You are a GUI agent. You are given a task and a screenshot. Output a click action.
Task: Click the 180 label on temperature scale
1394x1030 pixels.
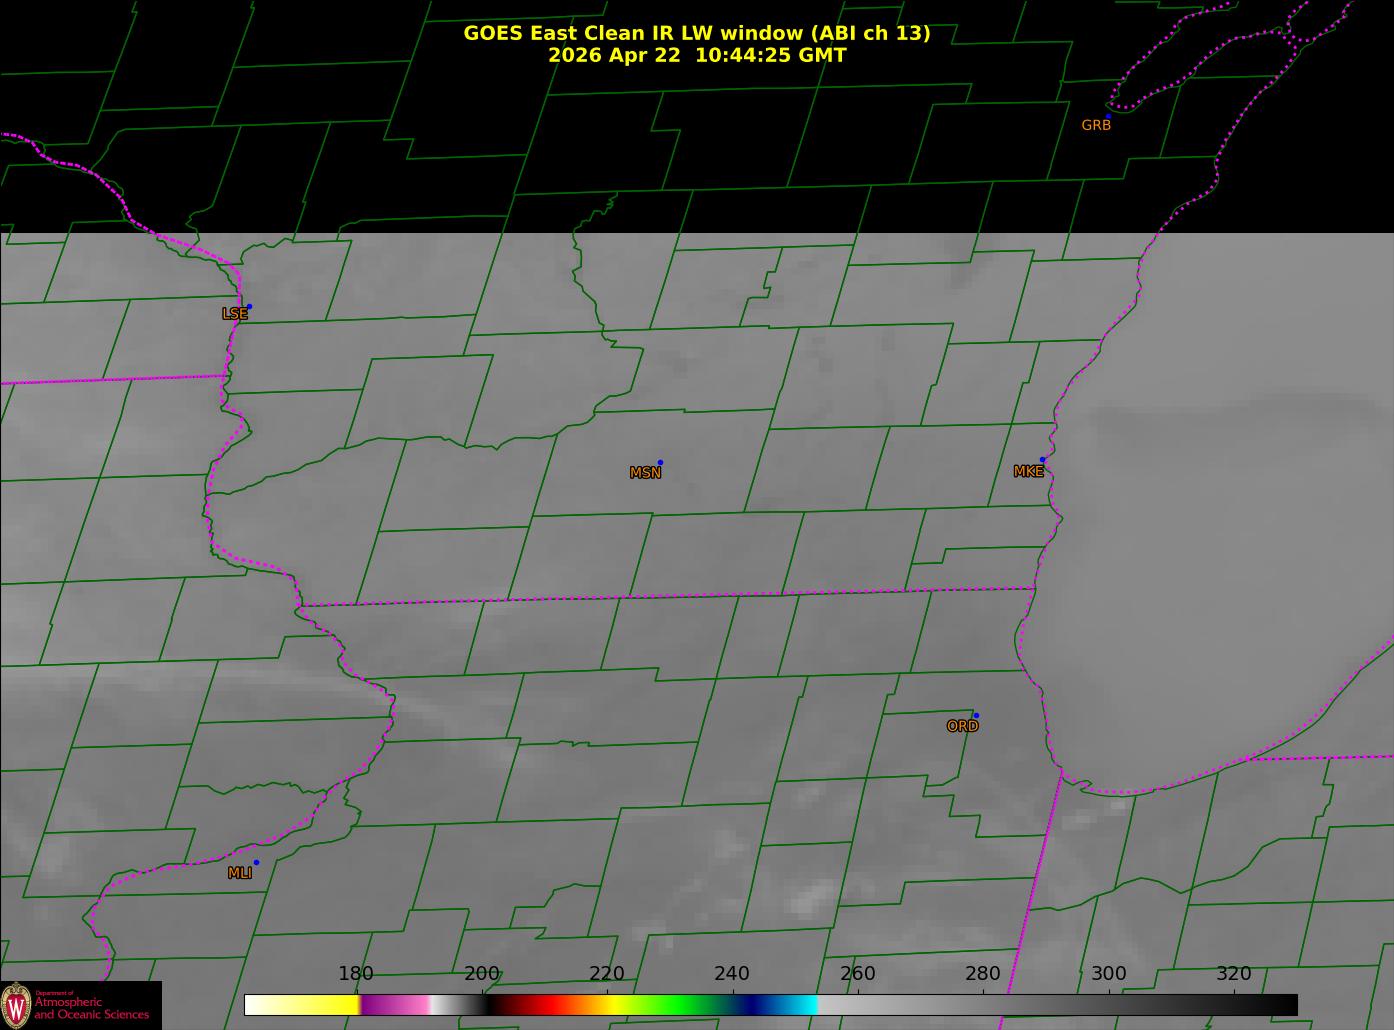pos(356,973)
